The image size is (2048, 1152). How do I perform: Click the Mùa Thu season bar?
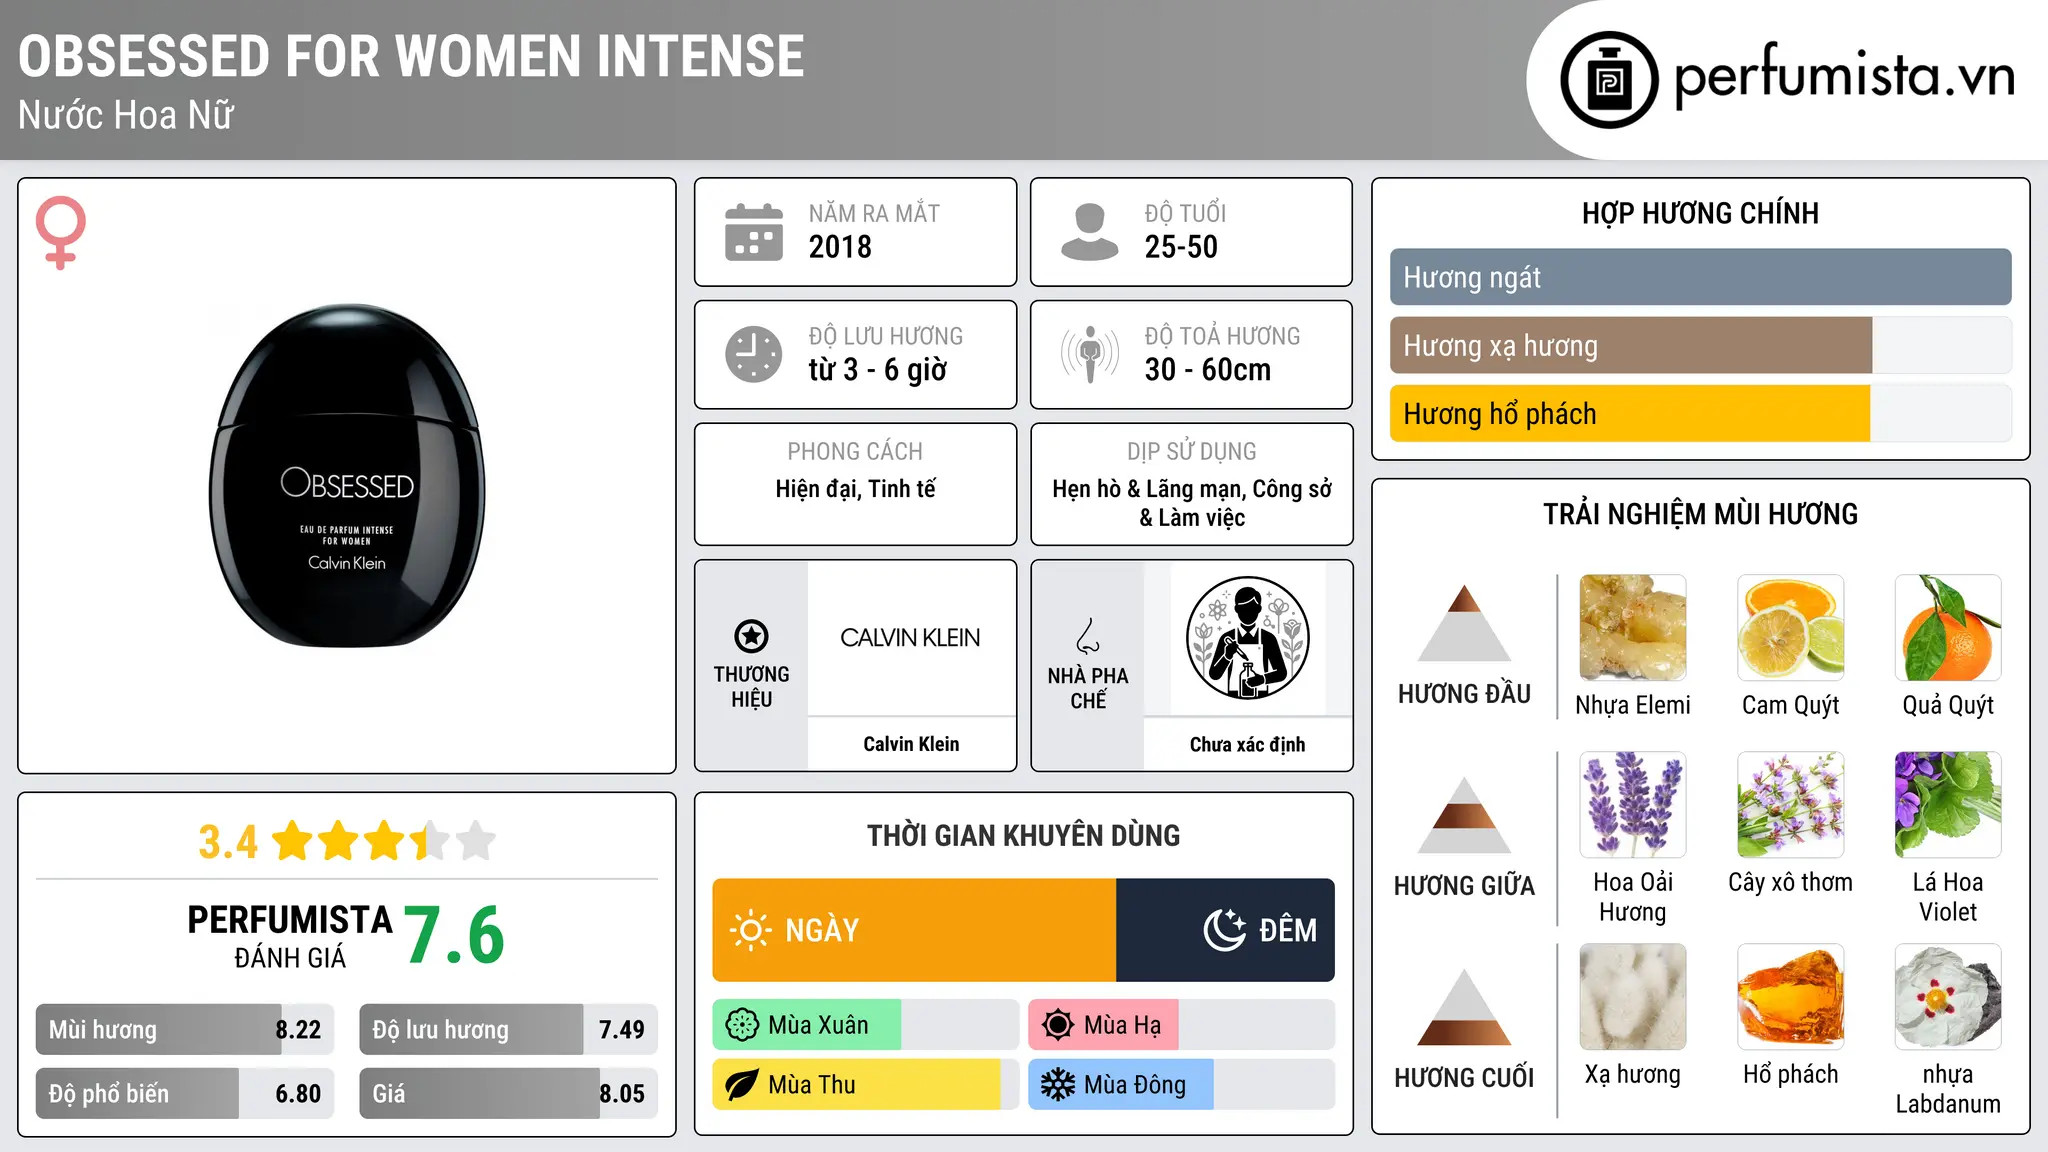(x=865, y=1085)
